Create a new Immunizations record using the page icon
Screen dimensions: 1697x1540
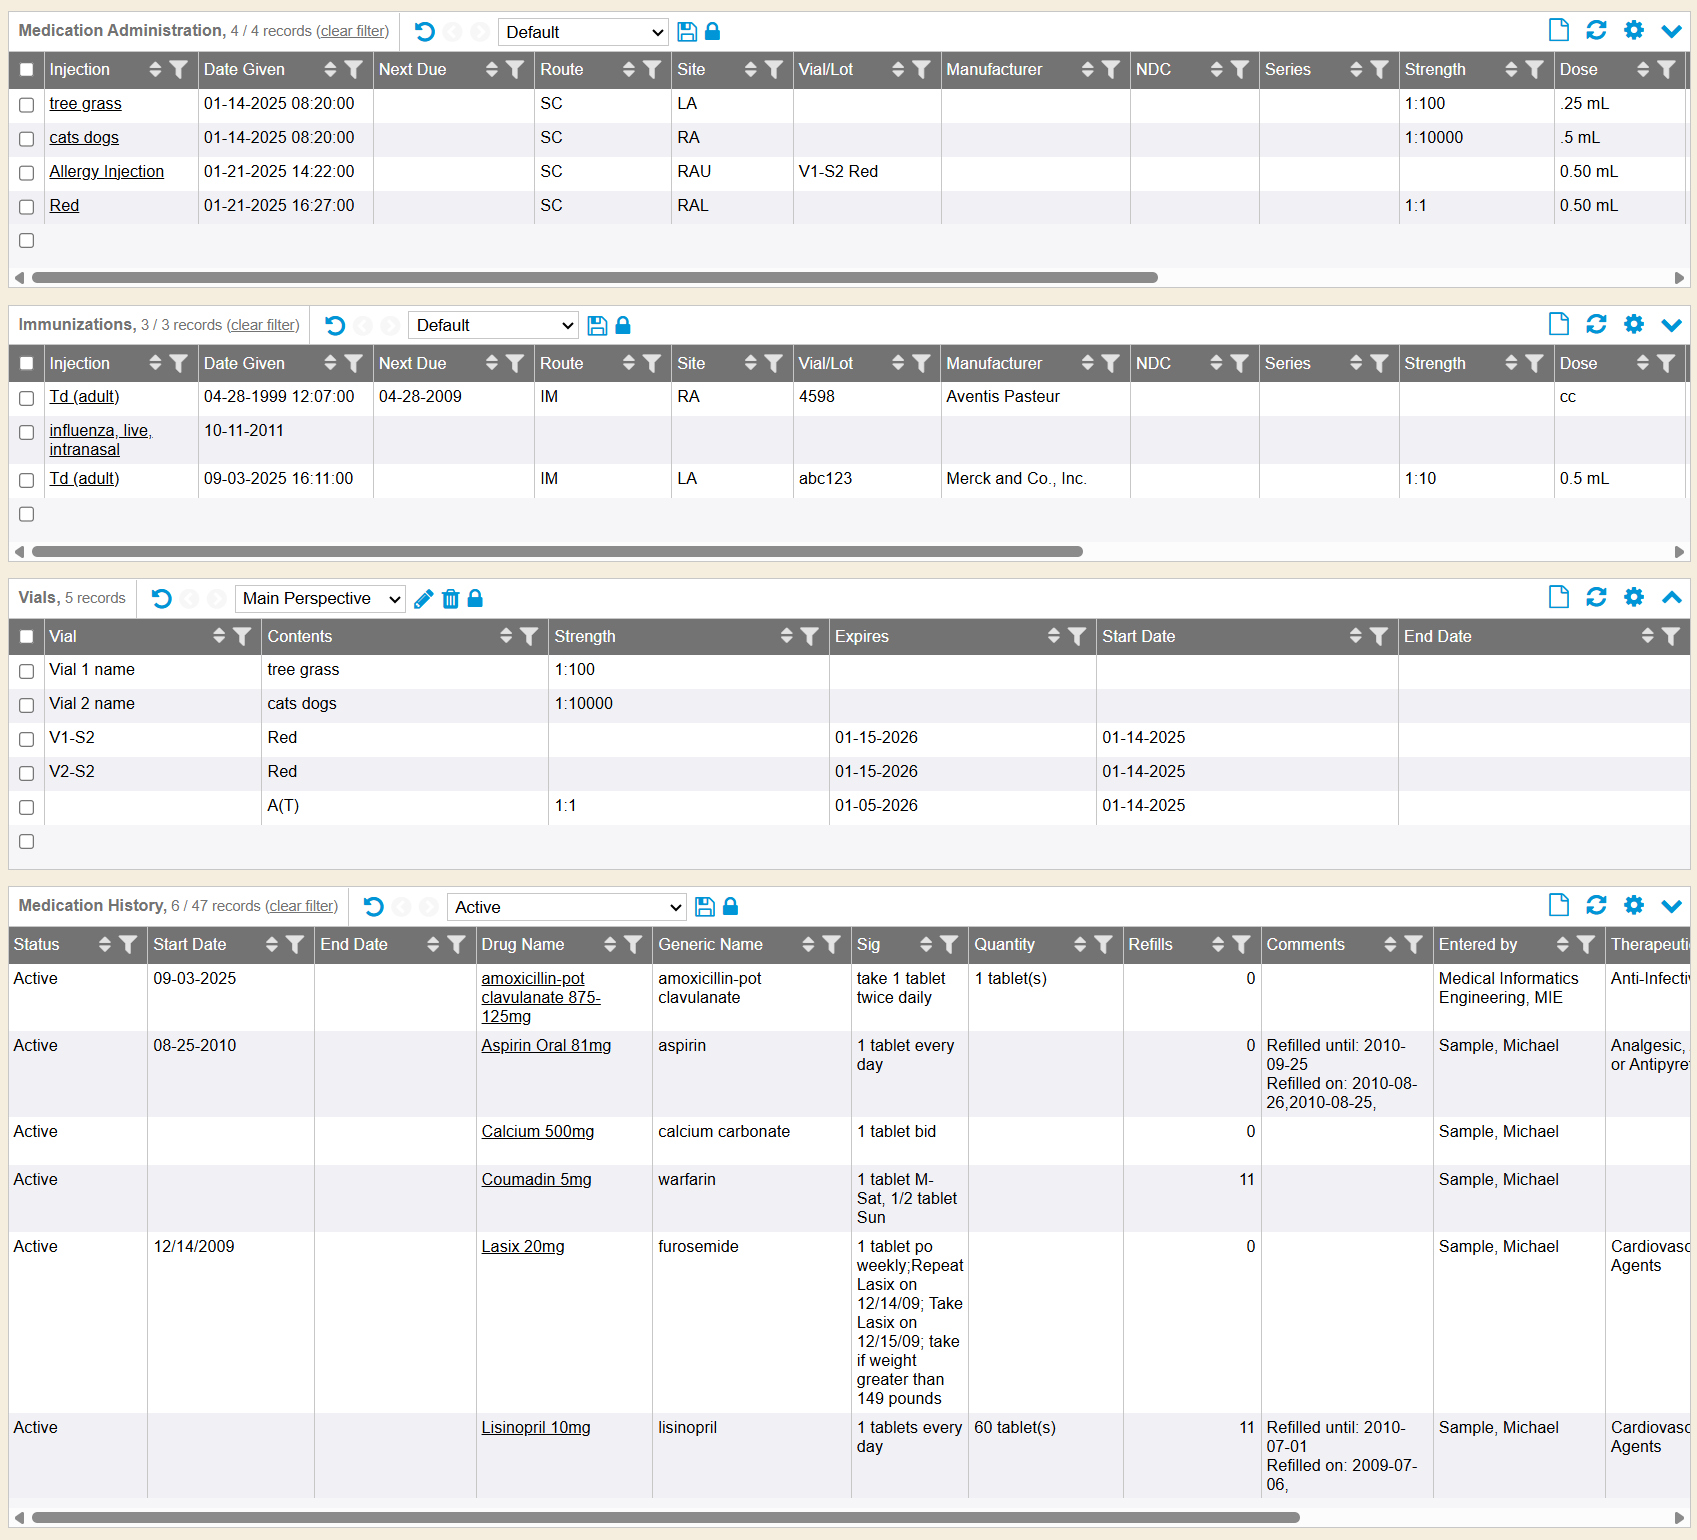[x=1558, y=324]
